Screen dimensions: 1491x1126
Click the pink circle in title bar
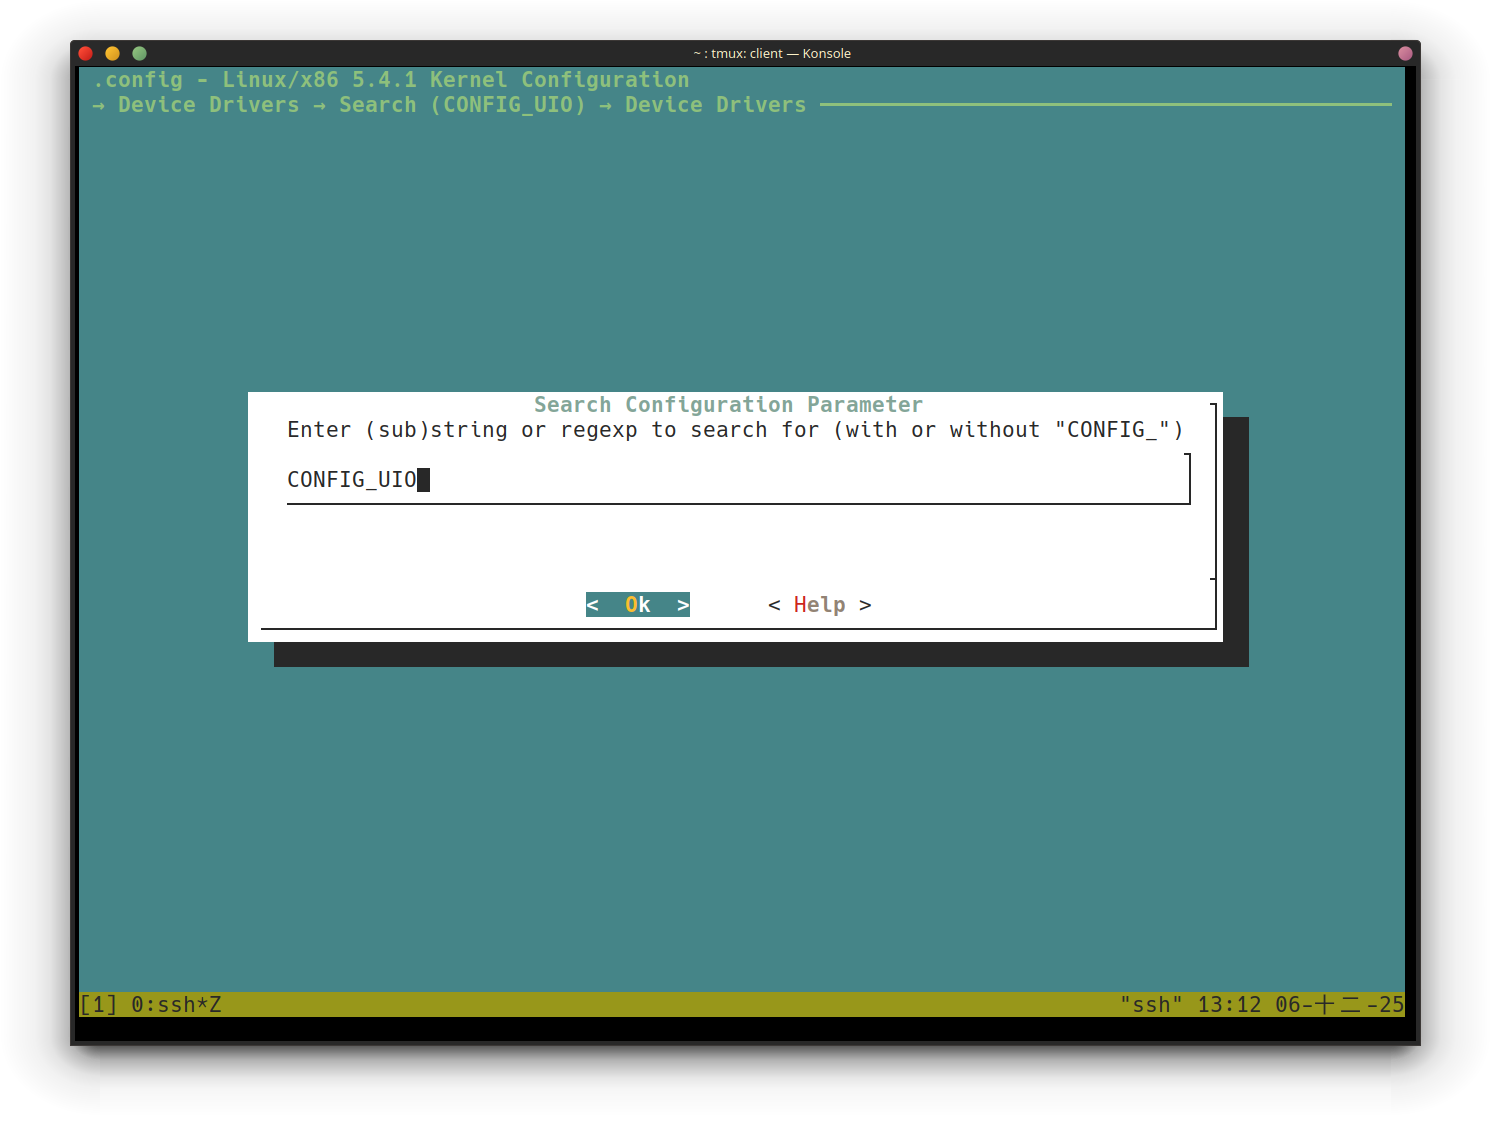(1405, 53)
